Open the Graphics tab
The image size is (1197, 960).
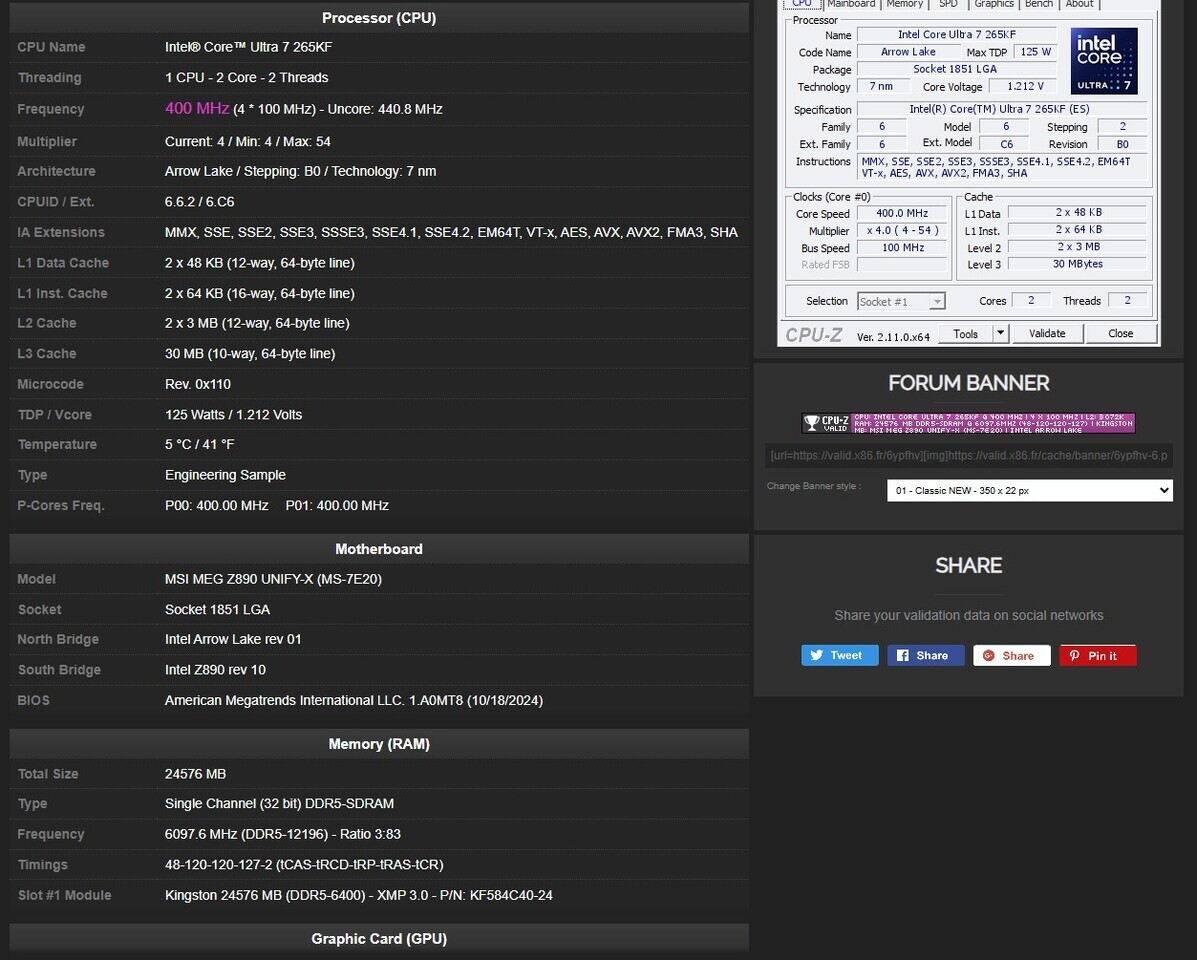tap(993, 4)
